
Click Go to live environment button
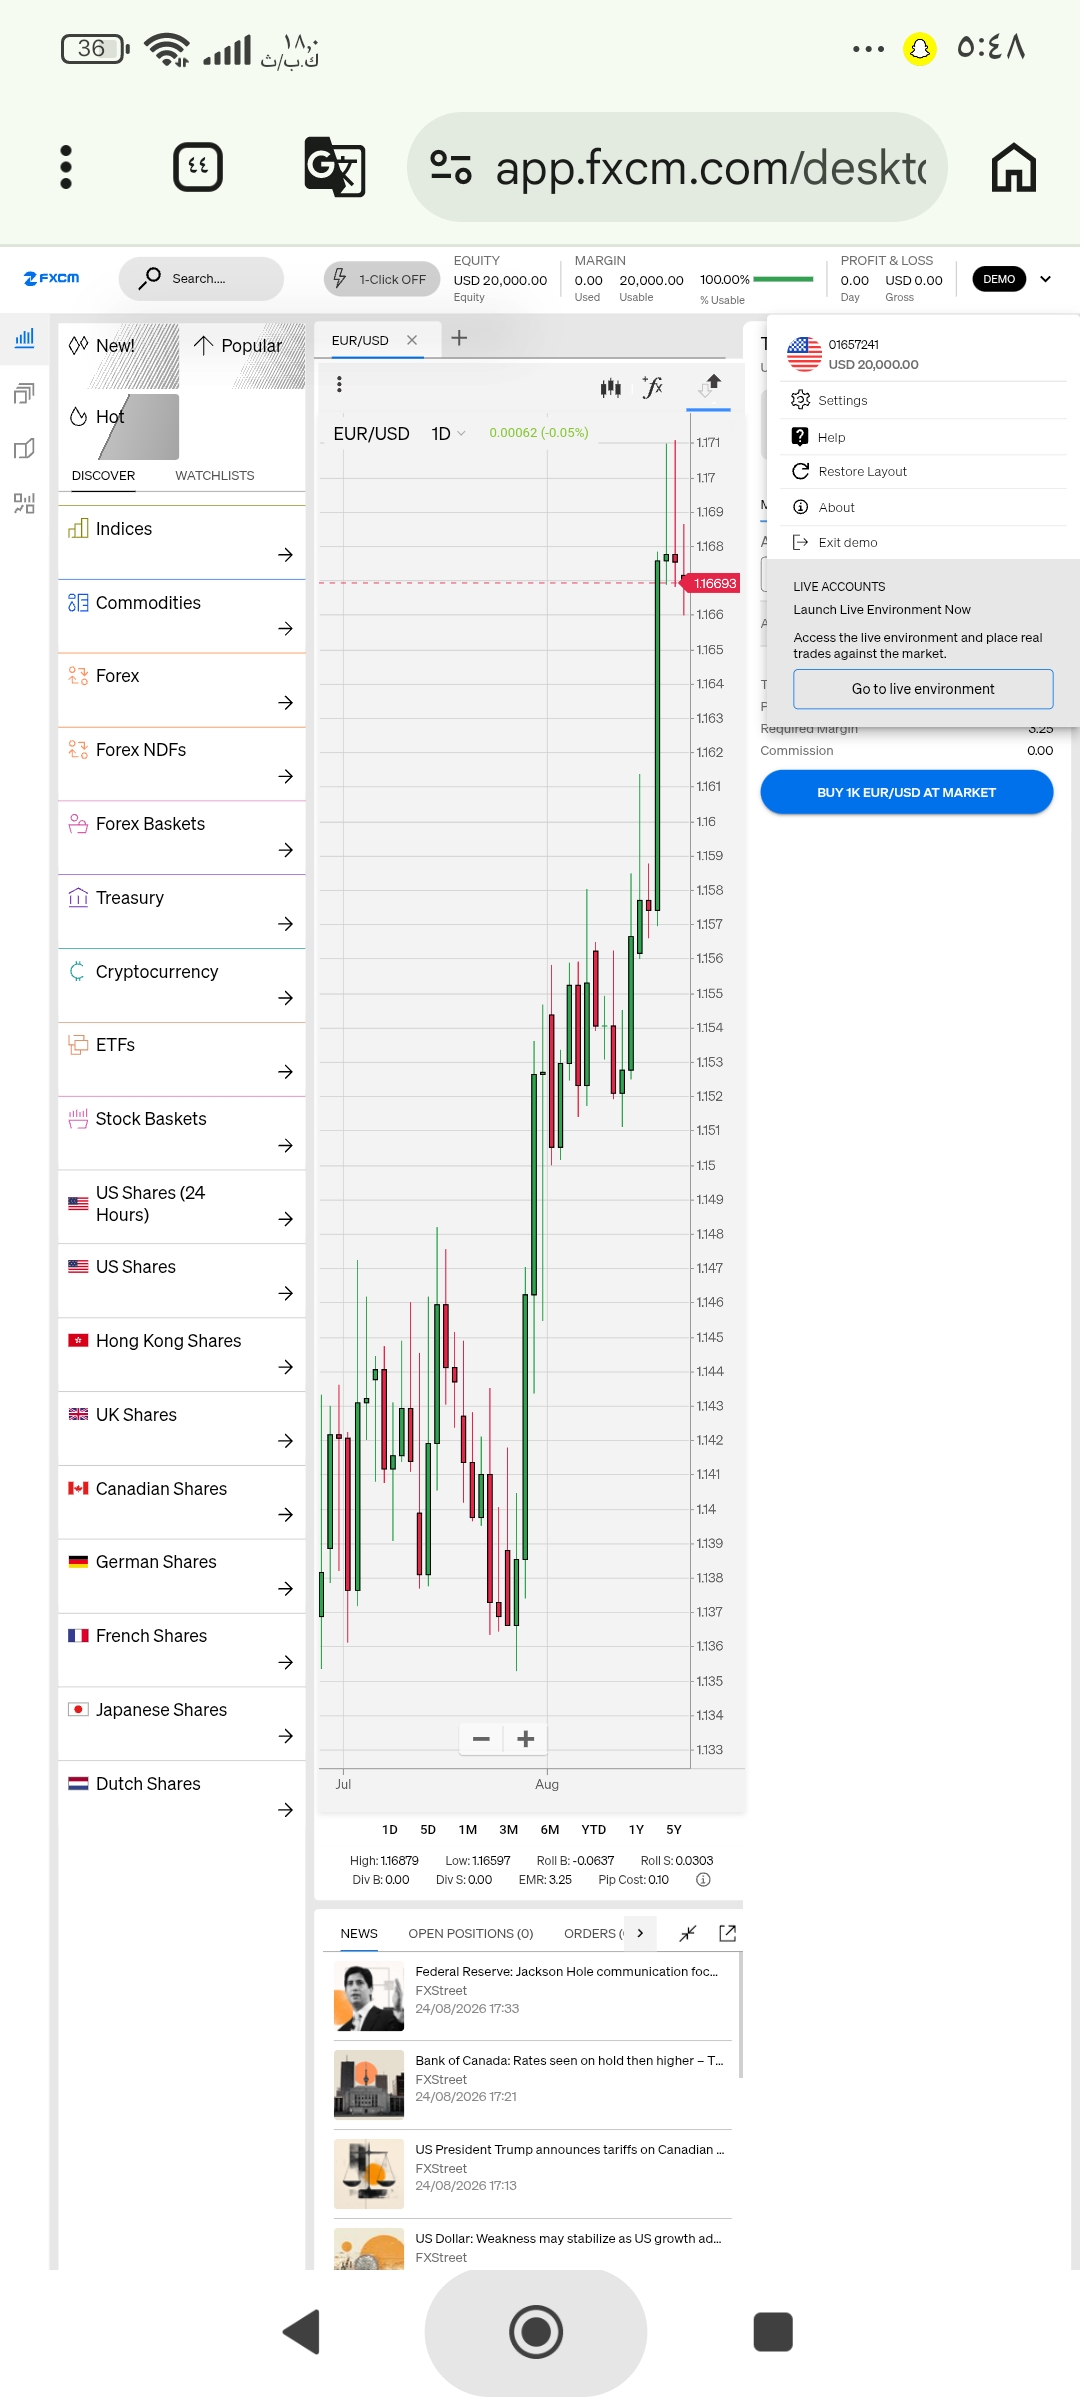tap(923, 689)
